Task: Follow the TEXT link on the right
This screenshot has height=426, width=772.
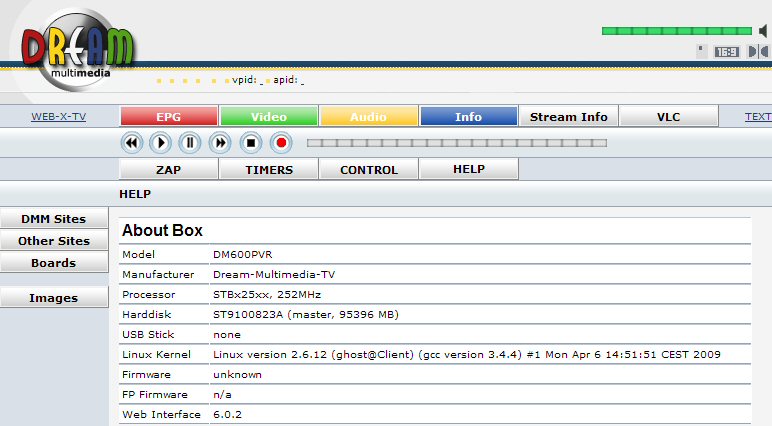Action: (758, 117)
